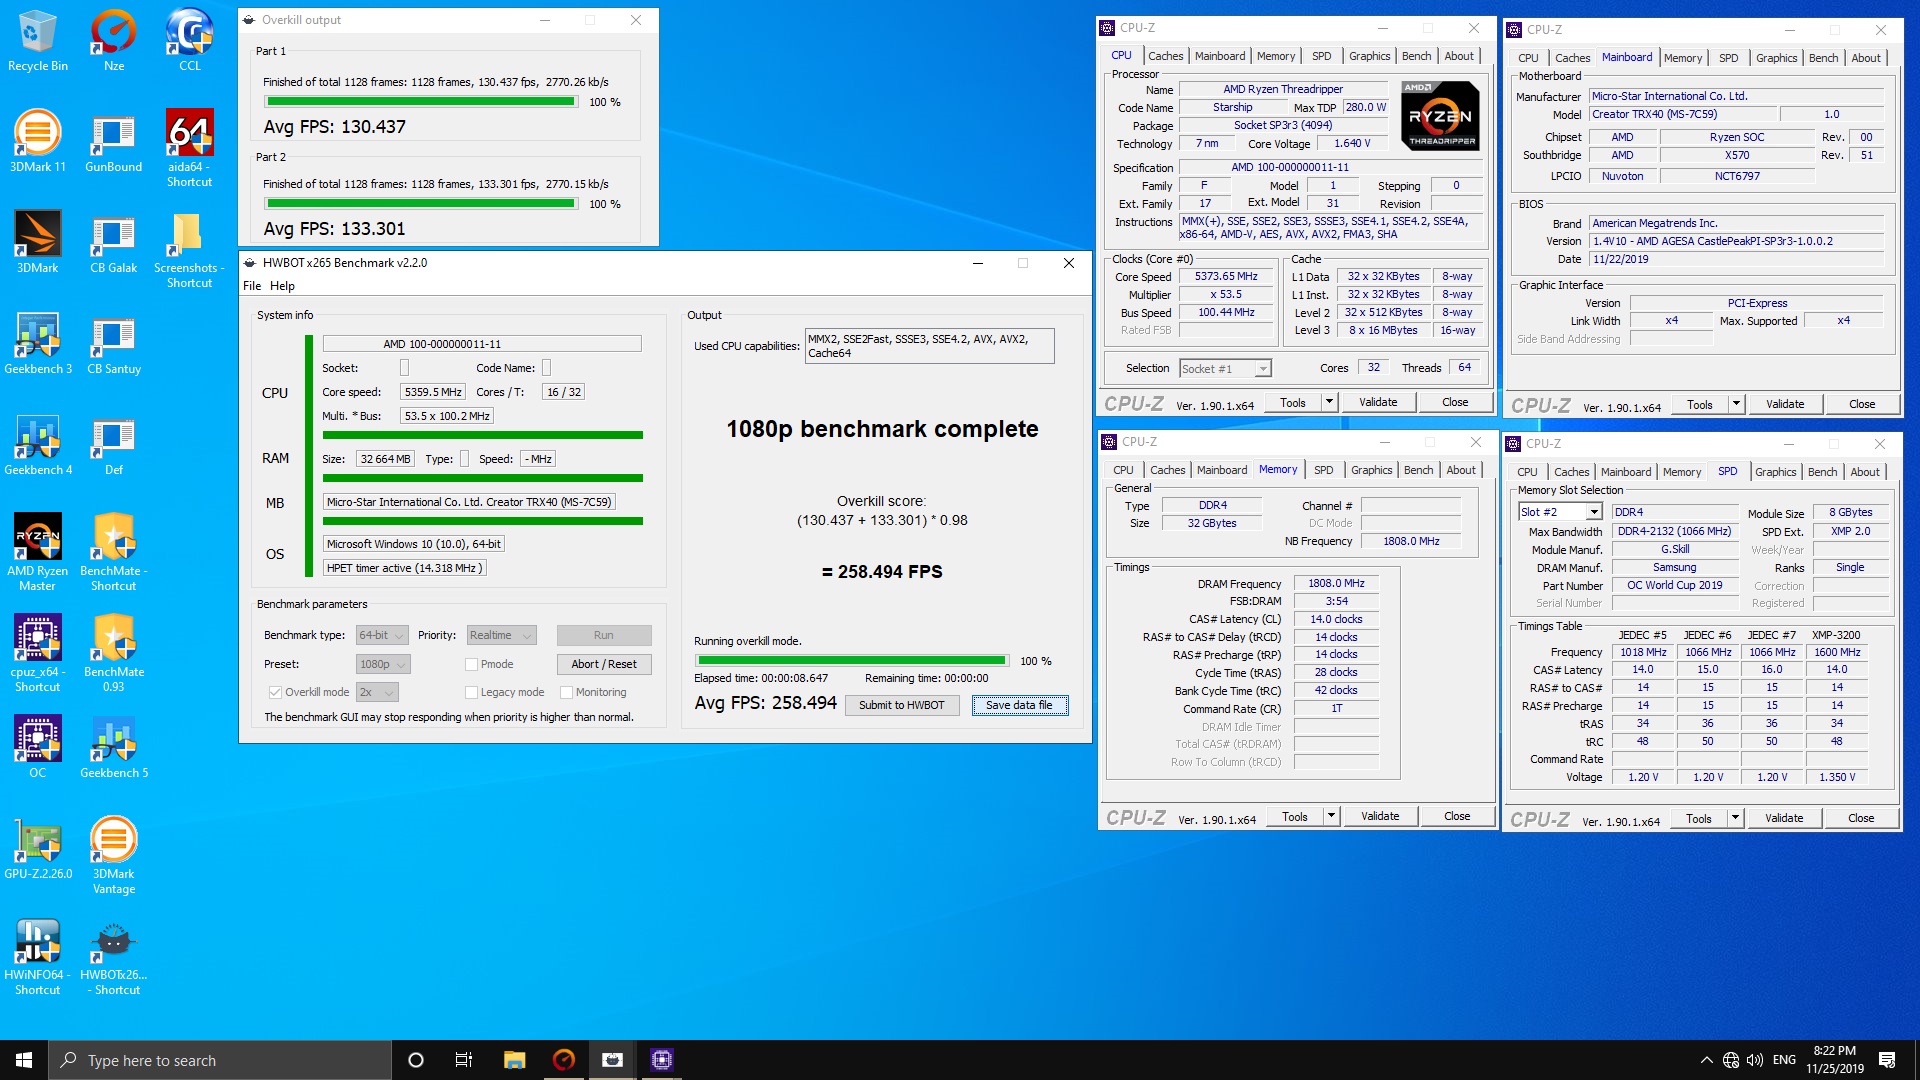Viewport: 1920px width, 1080px height.
Task: Launch the 3DMark desktop icon
Action: [x=37, y=242]
